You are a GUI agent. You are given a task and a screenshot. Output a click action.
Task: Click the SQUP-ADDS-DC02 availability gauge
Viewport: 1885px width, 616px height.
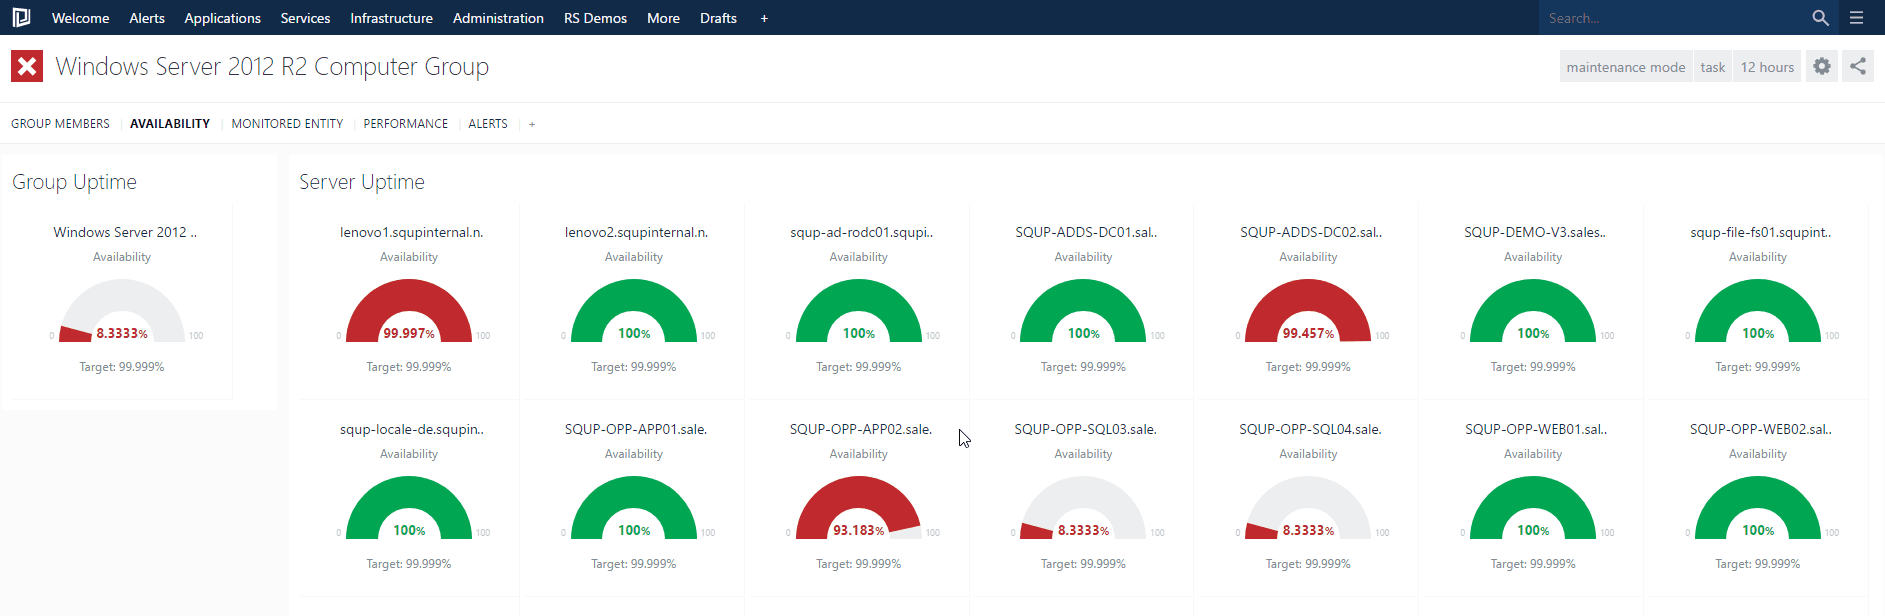point(1308,314)
